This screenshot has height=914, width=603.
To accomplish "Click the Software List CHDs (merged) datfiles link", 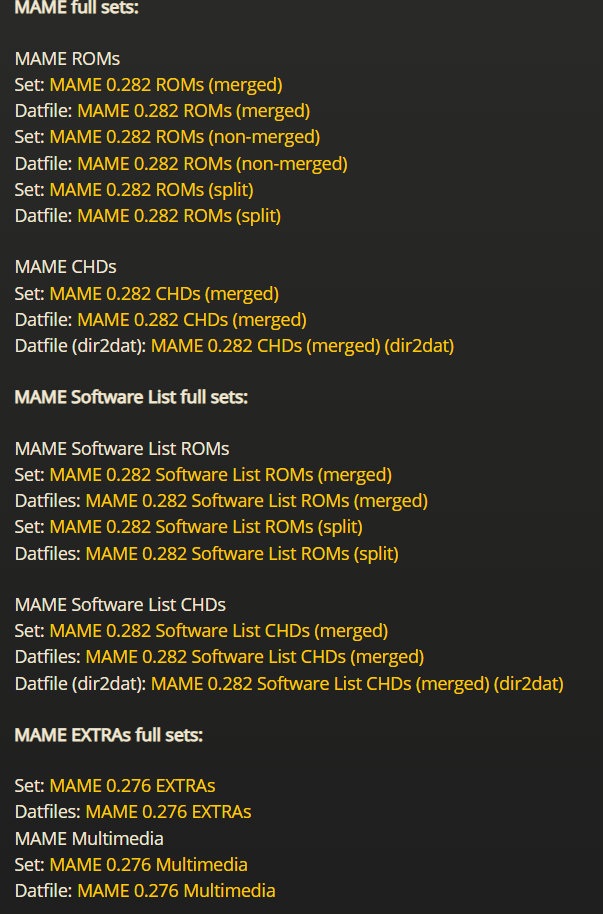I will 254,657.
